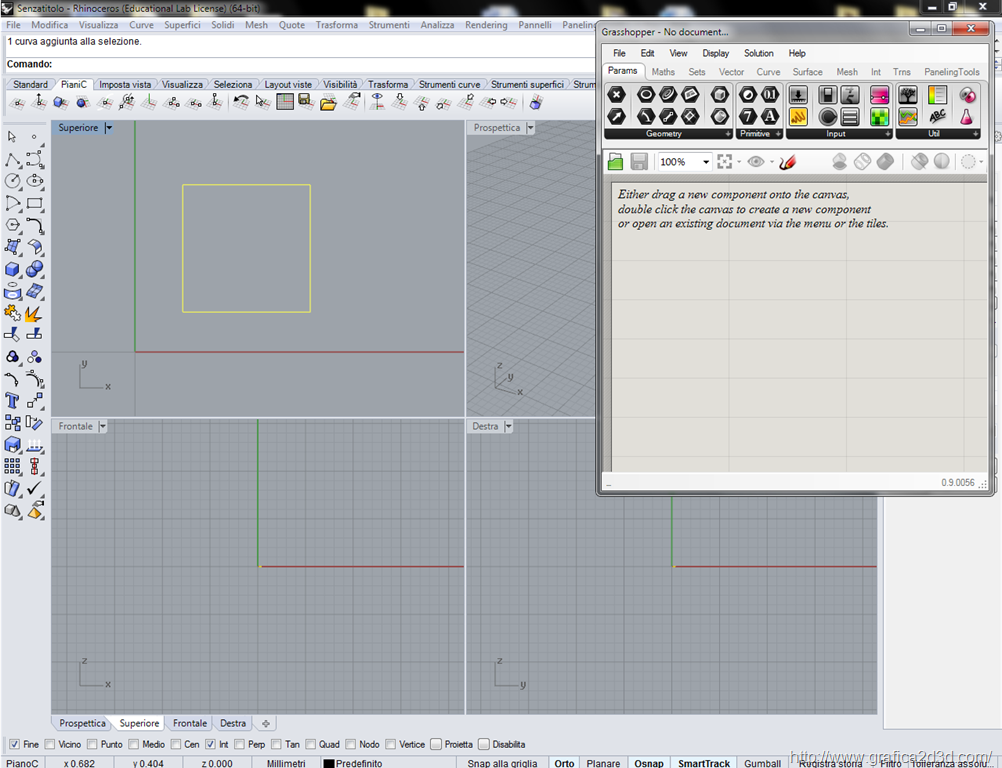This screenshot has height=768, width=1002.
Task: Open the Superiore viewport title dropdown arrow
Action: pos(108,128)
